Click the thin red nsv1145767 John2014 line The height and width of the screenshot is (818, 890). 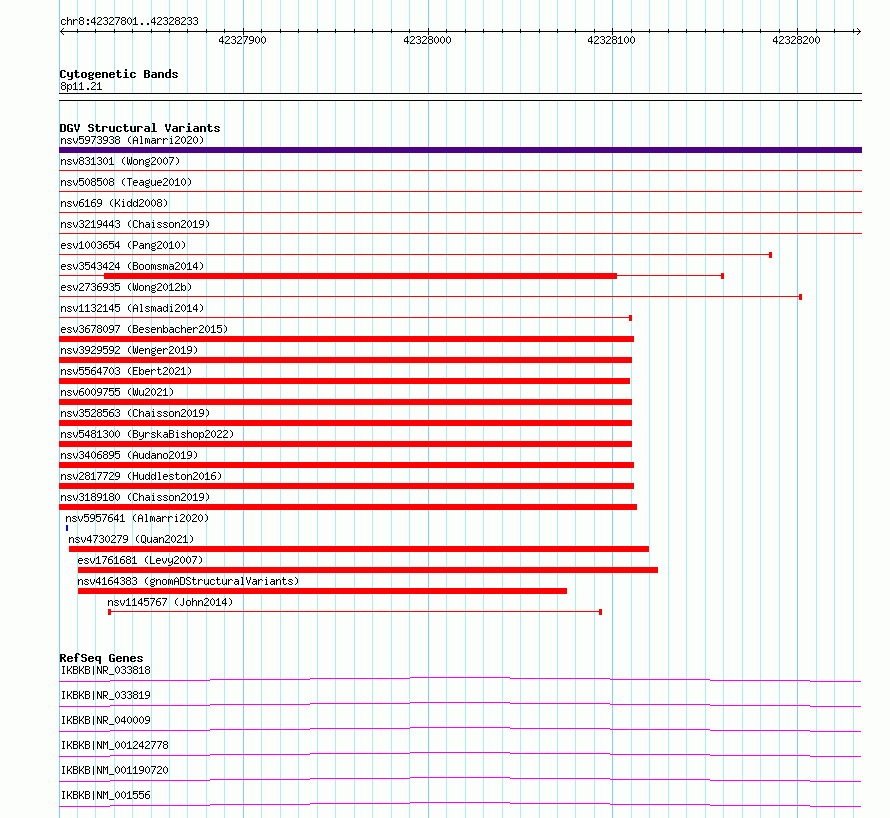point(355,612)
